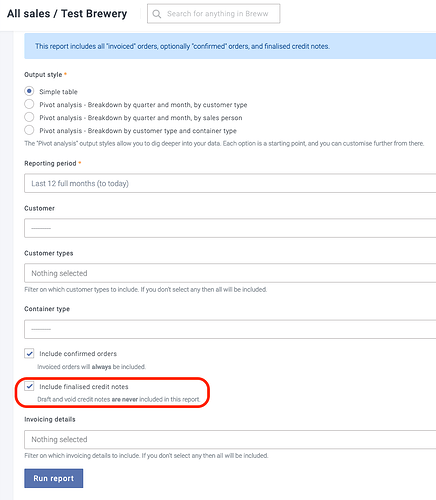Click the Include finalised credit notes label
The height and width of the screenshot is (500, 436).
click(84, 387)
